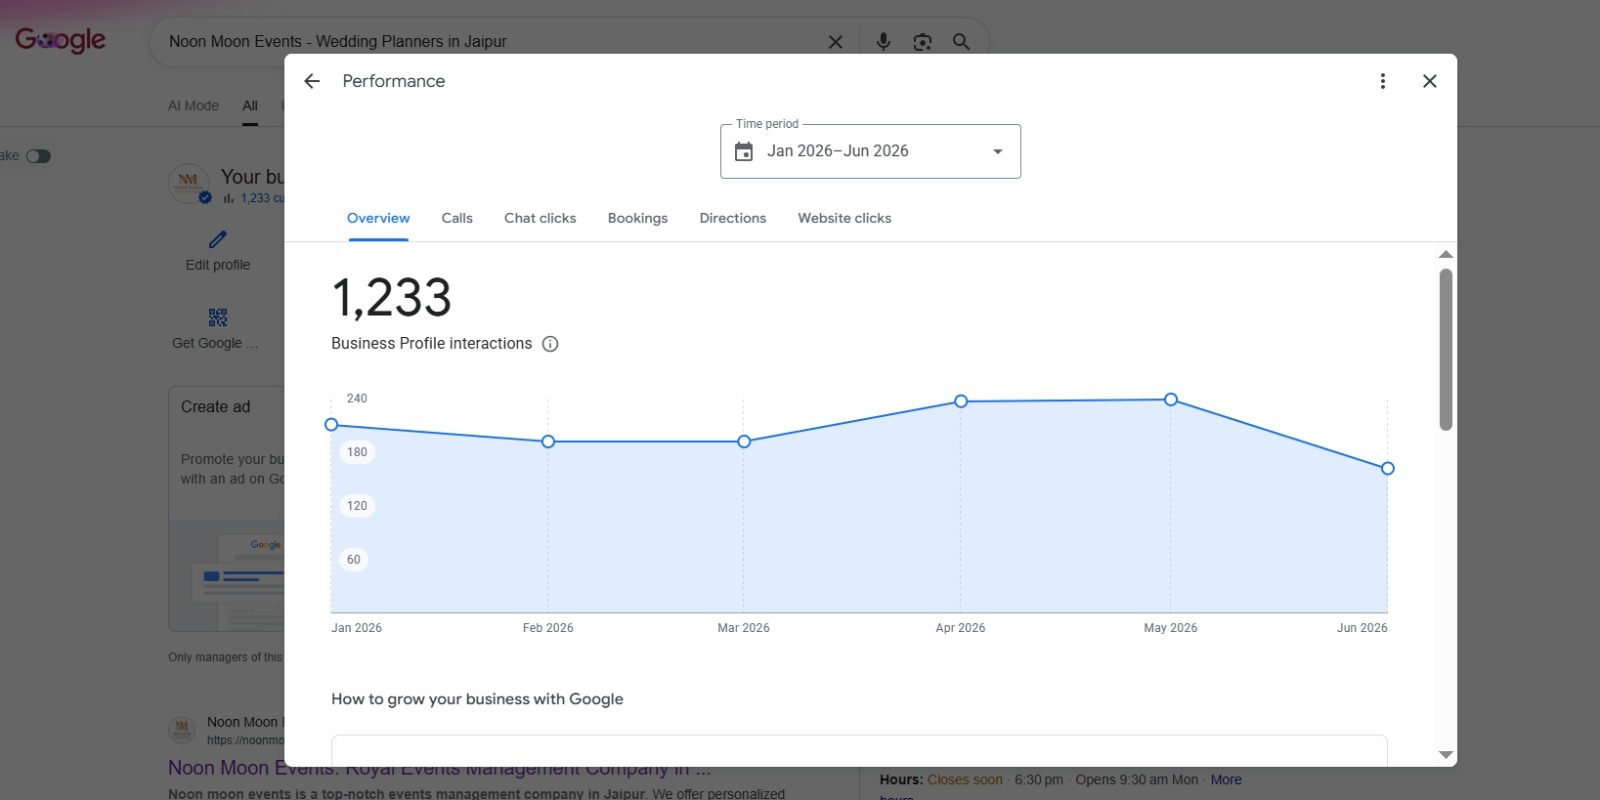Select the All search results tab
Image resolution: width=1600 pixels, height=800 pixels.
pyautogui.click(x=250, y=106)
